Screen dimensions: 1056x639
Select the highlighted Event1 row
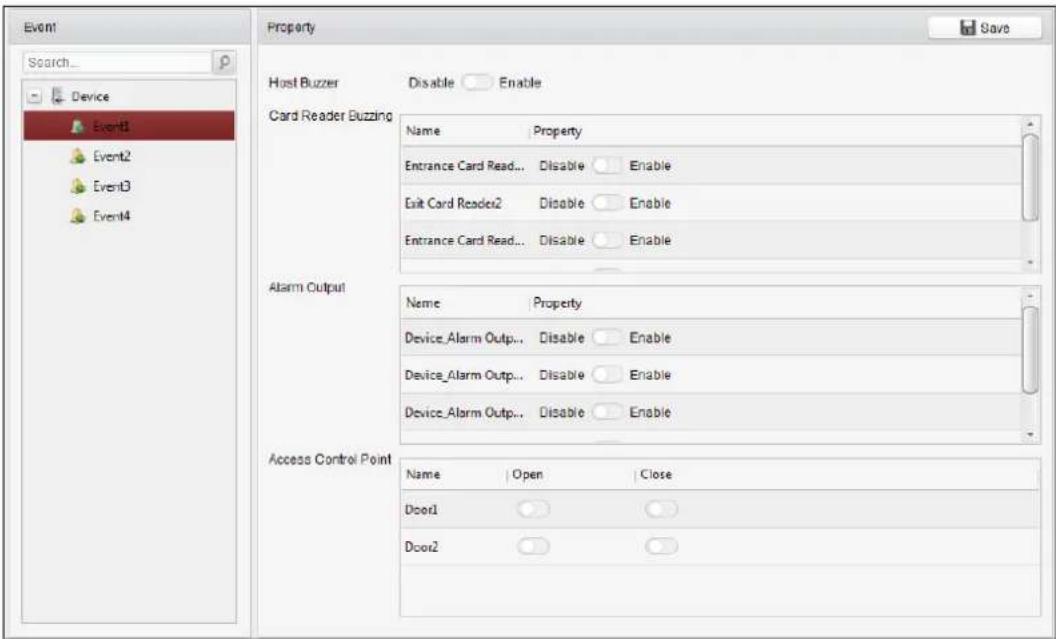point(129,126)
